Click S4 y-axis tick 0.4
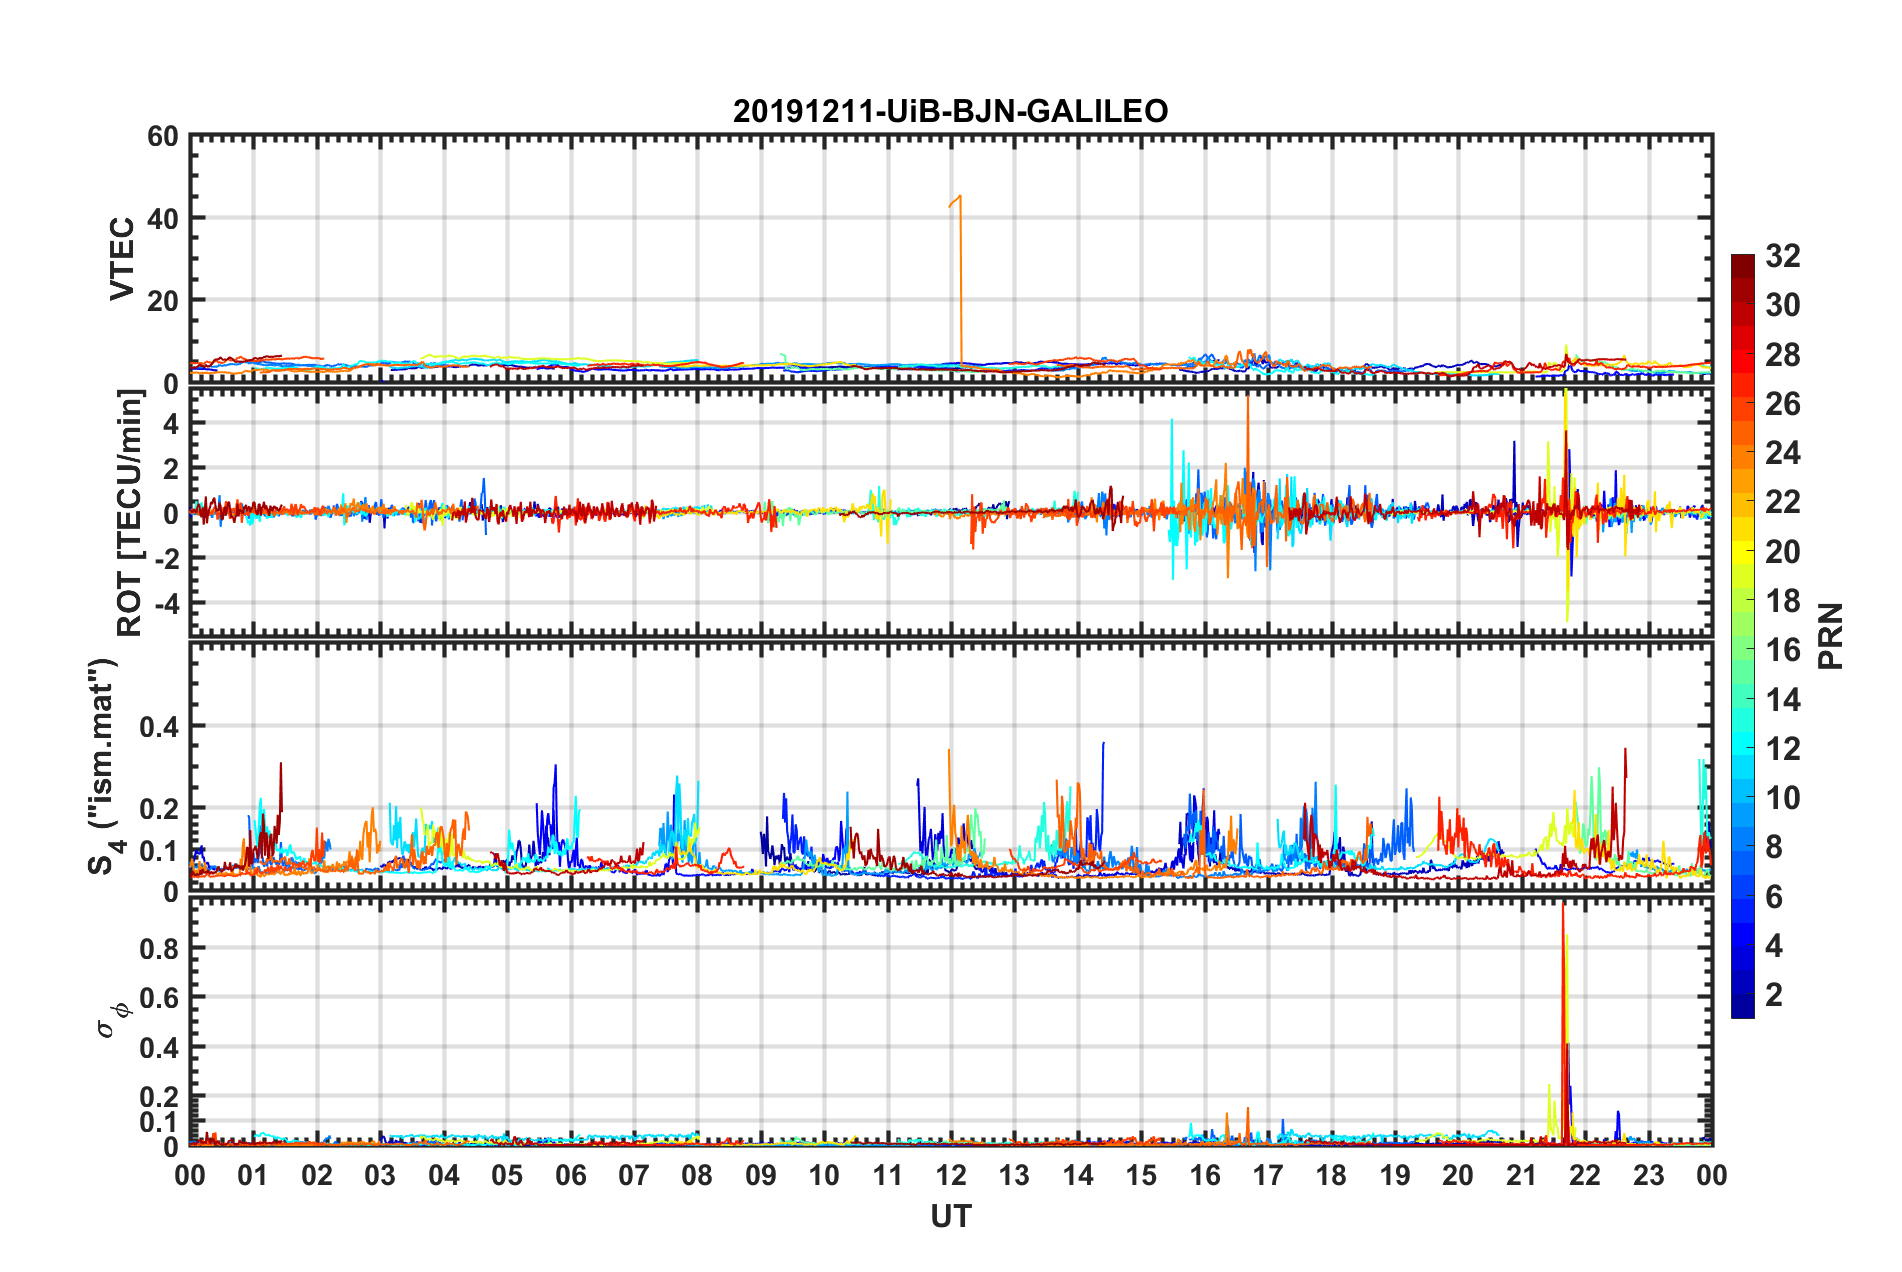The height and width of the screenshot is (1272, 1902). (159, 727)
